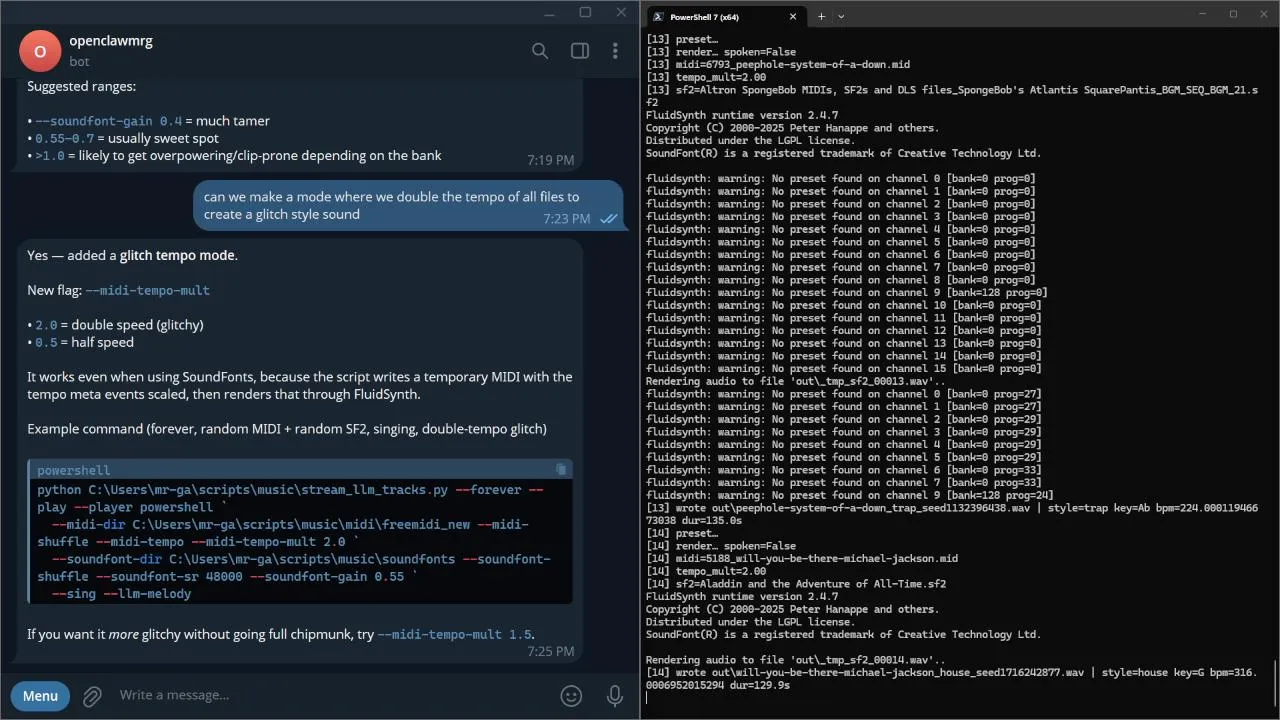Click the --midi-tempo-mult flag text
This screenshot has height=720, width=1280.
point(148,290)
